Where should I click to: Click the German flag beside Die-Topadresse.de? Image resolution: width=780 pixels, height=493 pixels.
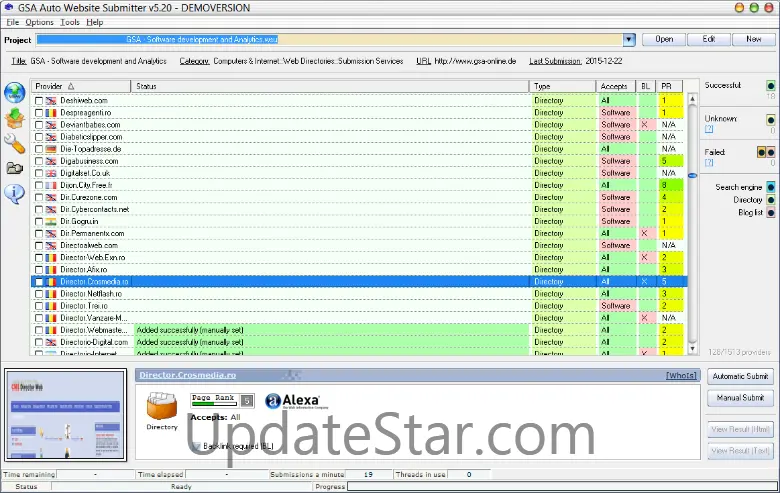point(51,149)
